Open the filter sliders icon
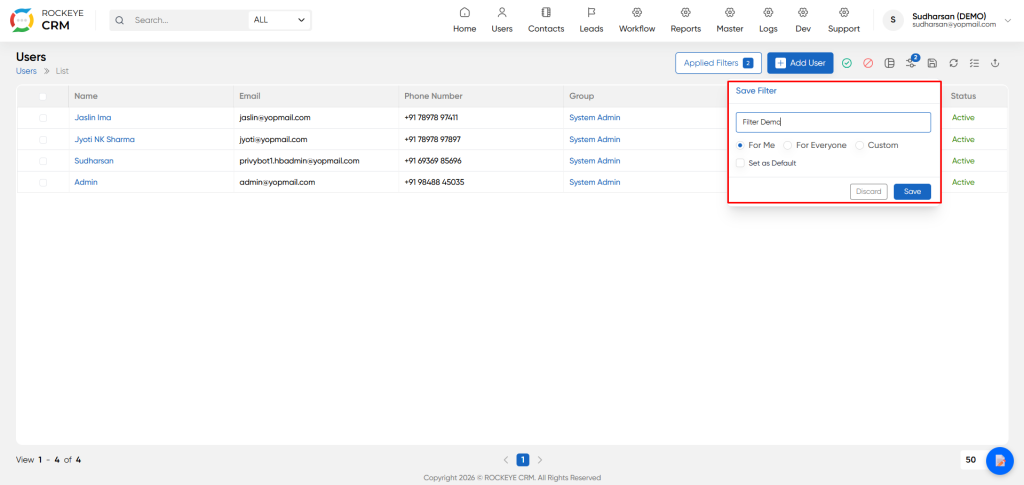 coord(910,63)
